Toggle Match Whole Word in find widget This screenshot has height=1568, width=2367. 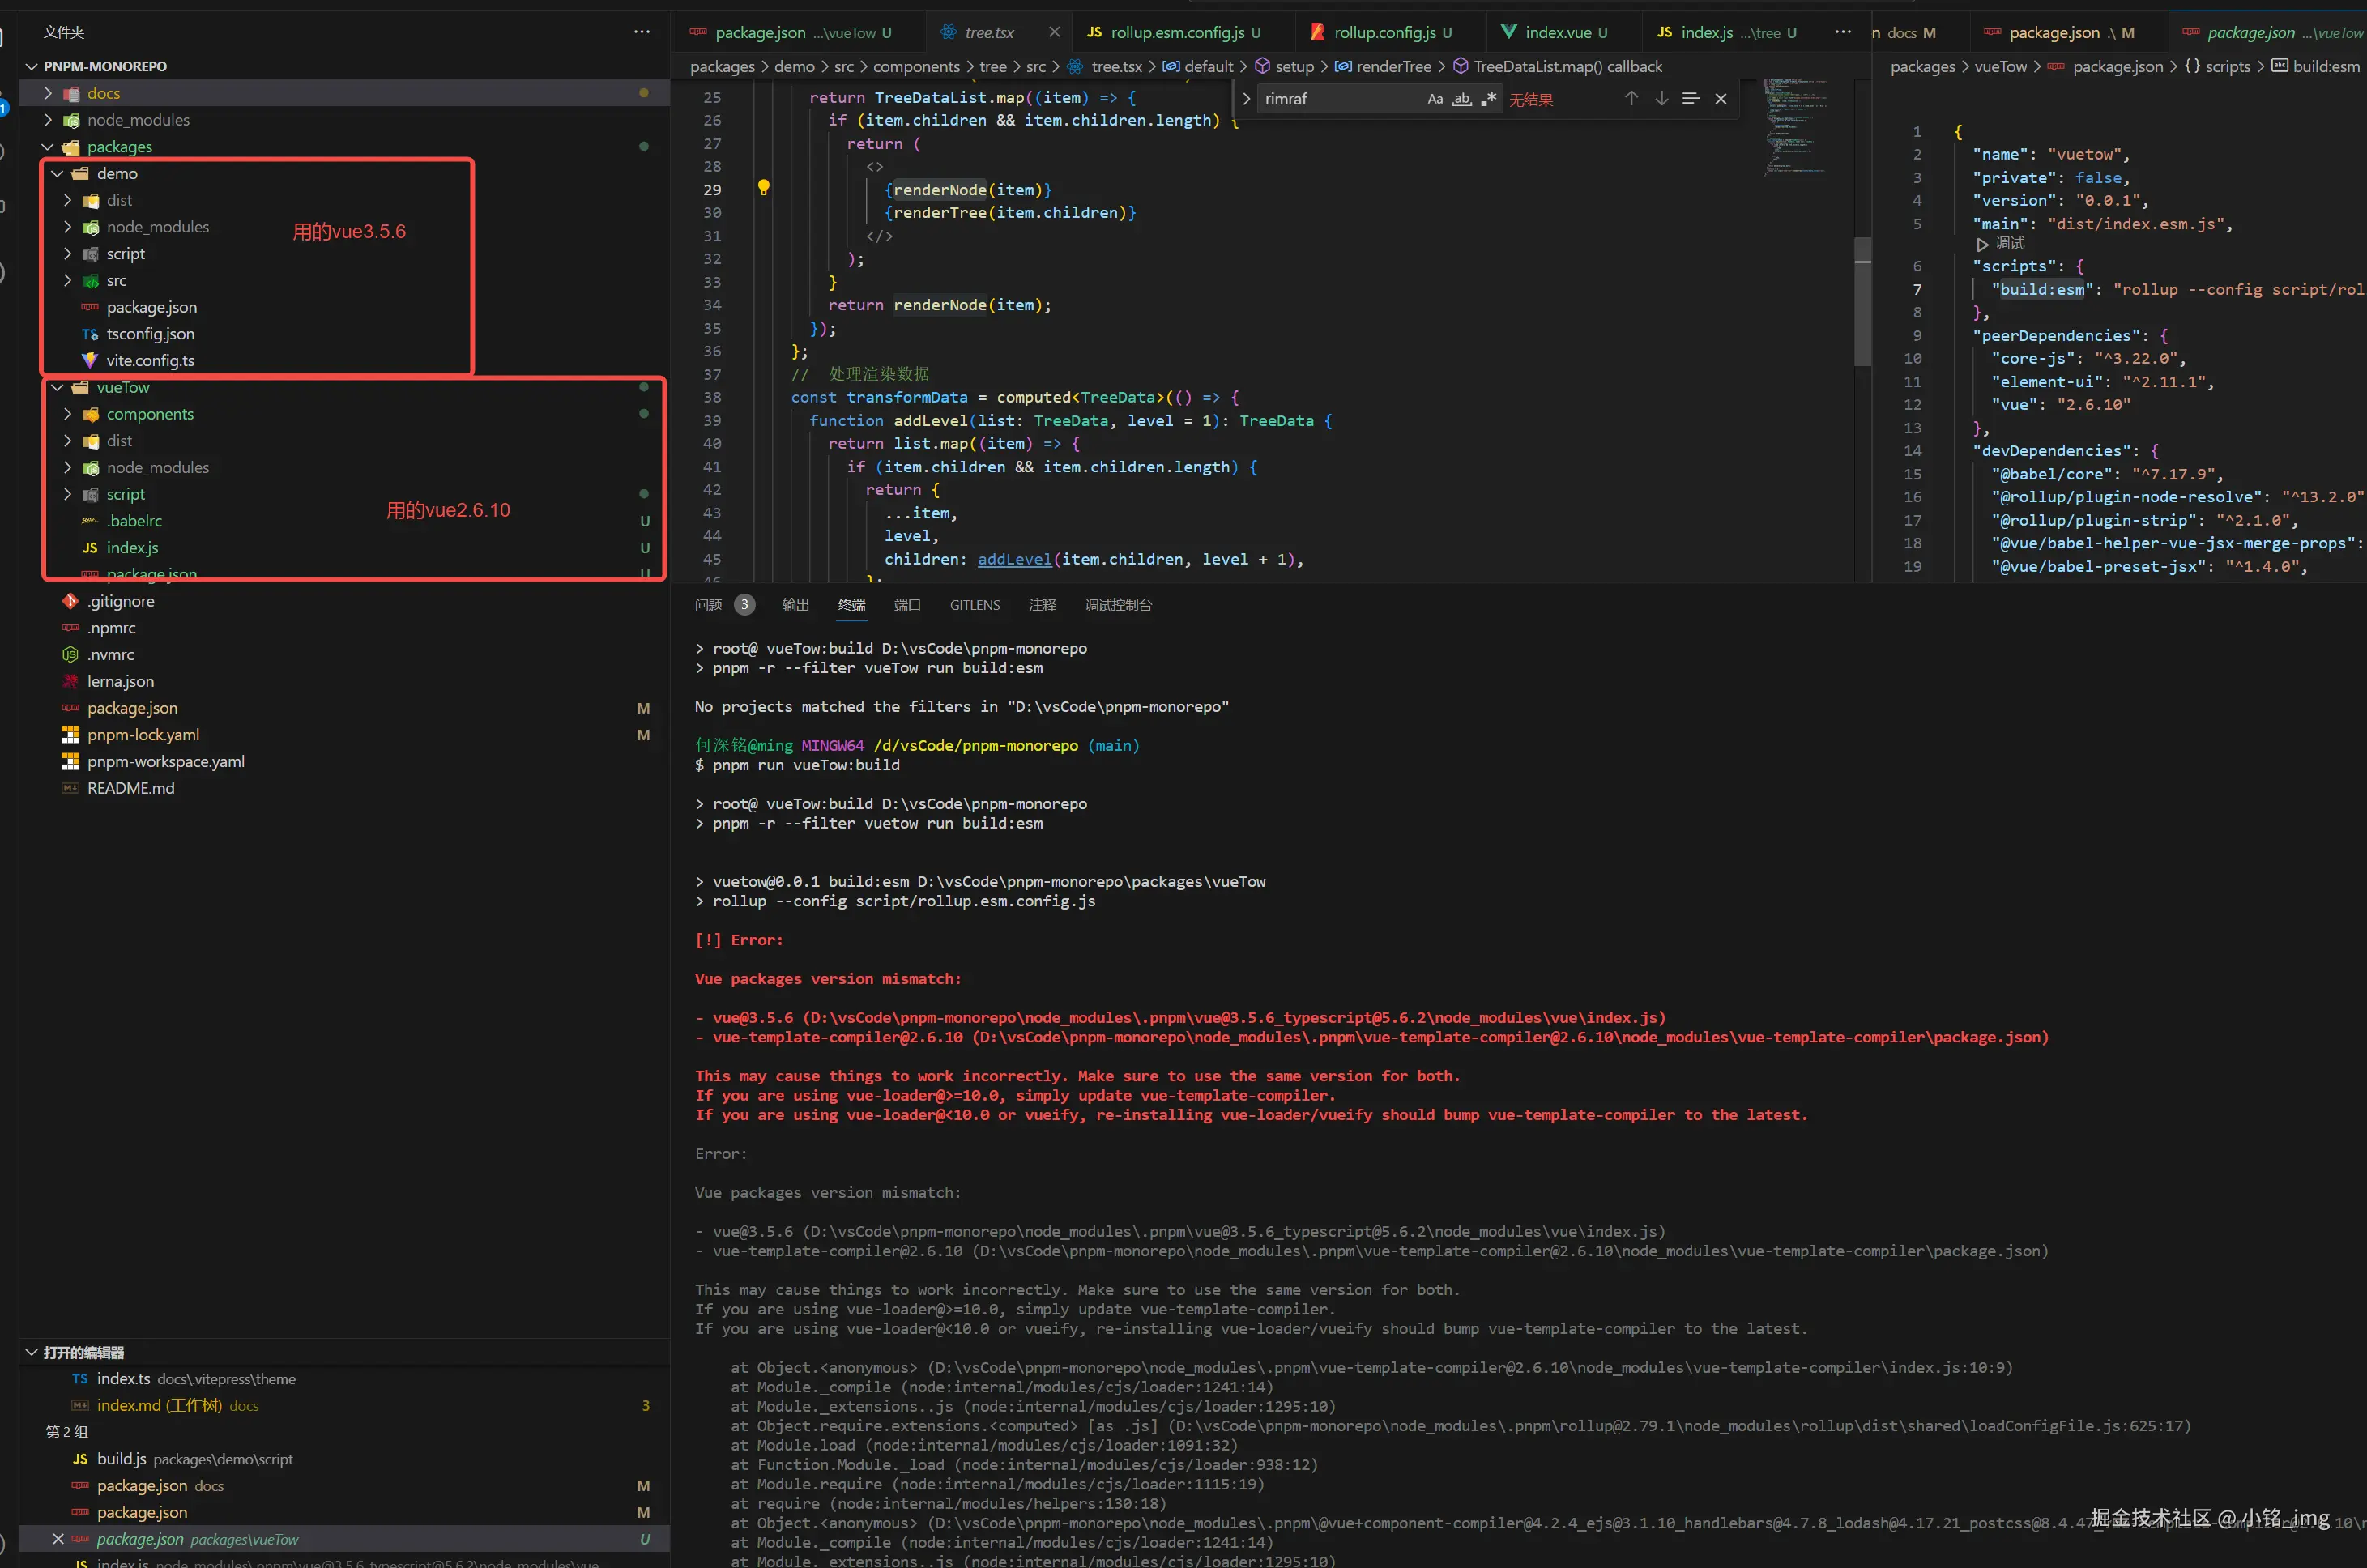(x=1462, y=99)
